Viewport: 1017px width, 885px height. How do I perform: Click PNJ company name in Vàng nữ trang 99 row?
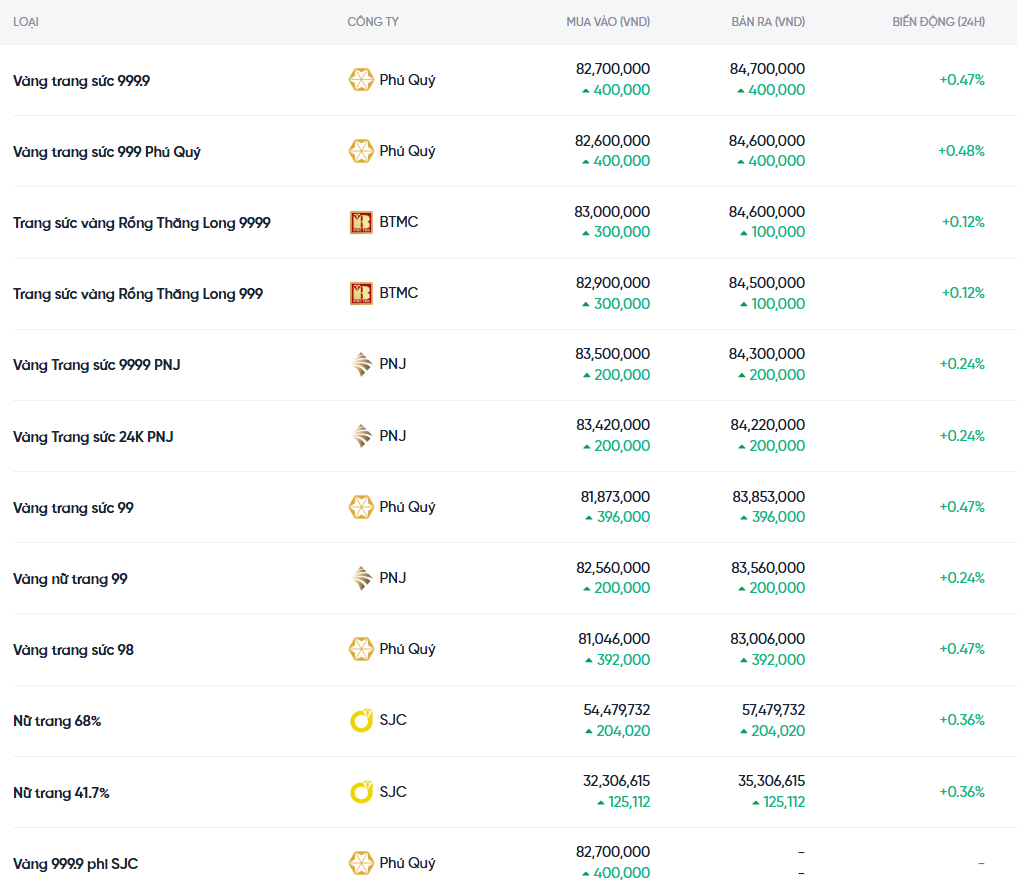pyautogui.click(x=392, y=577)
